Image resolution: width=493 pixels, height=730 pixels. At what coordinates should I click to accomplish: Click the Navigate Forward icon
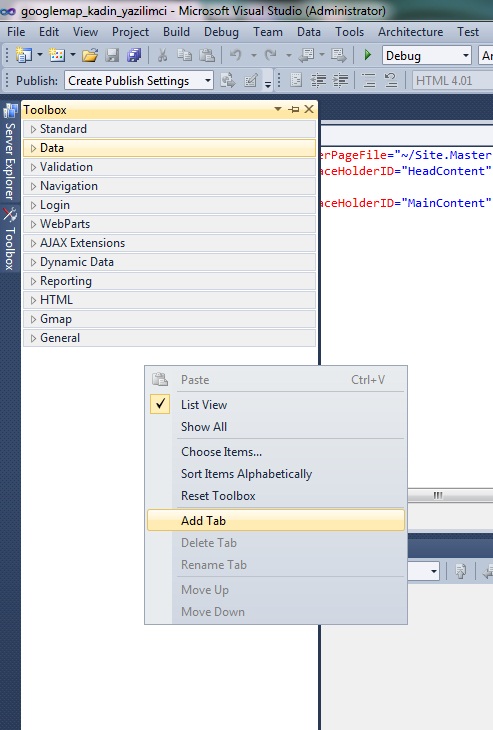[339, 56]
